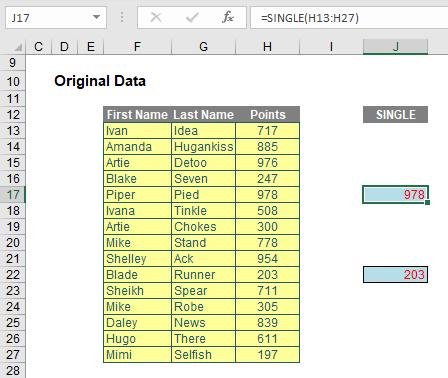
Task: Select the cell containing Hugankiss
Action: [203, 147]
